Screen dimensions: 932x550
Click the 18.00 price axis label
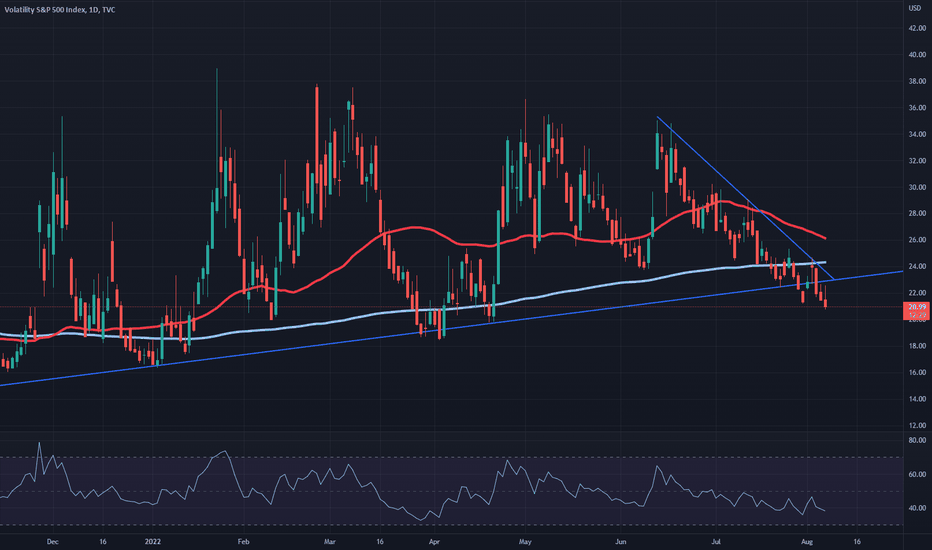[917, 345]
